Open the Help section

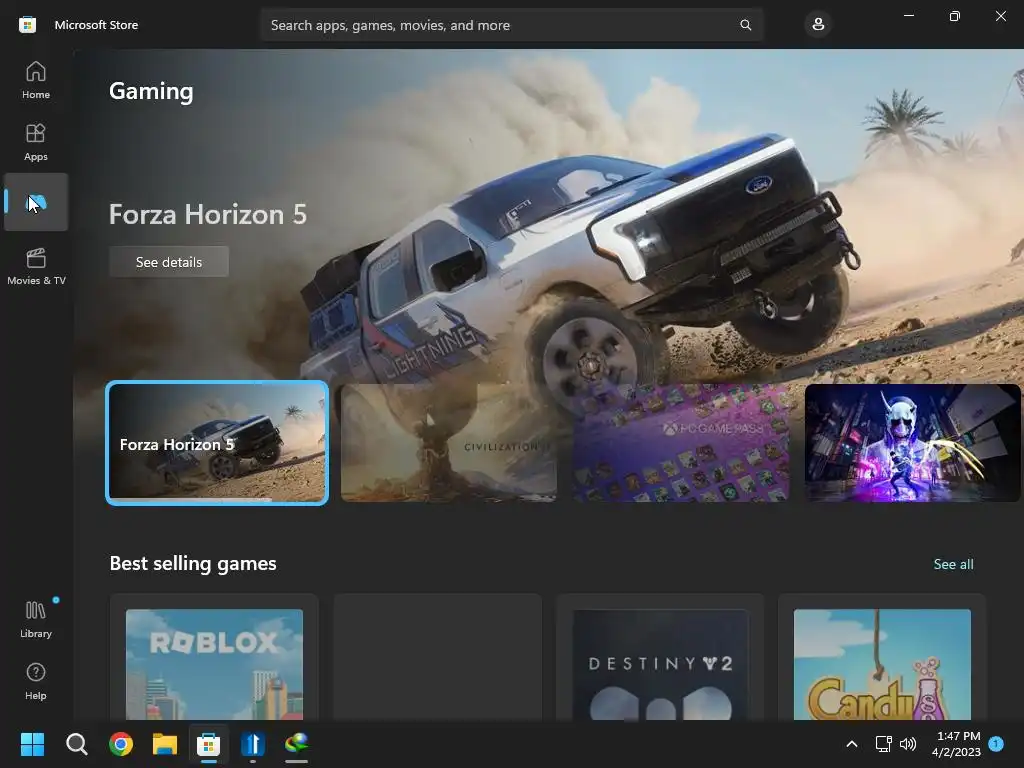pos(36,681)
